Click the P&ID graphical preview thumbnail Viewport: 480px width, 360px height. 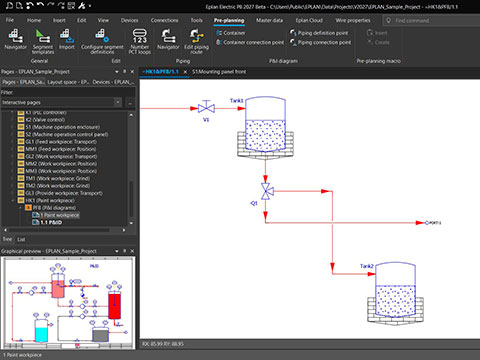click(69, 303)
